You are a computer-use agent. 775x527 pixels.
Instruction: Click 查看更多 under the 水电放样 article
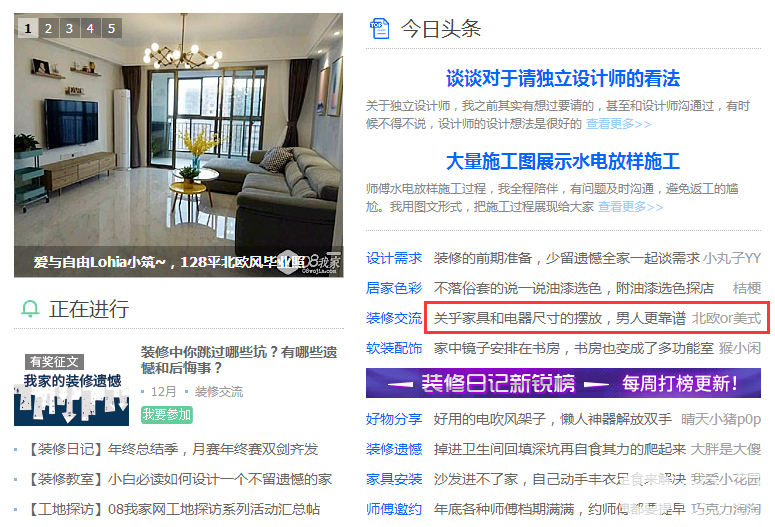[630, 207]
